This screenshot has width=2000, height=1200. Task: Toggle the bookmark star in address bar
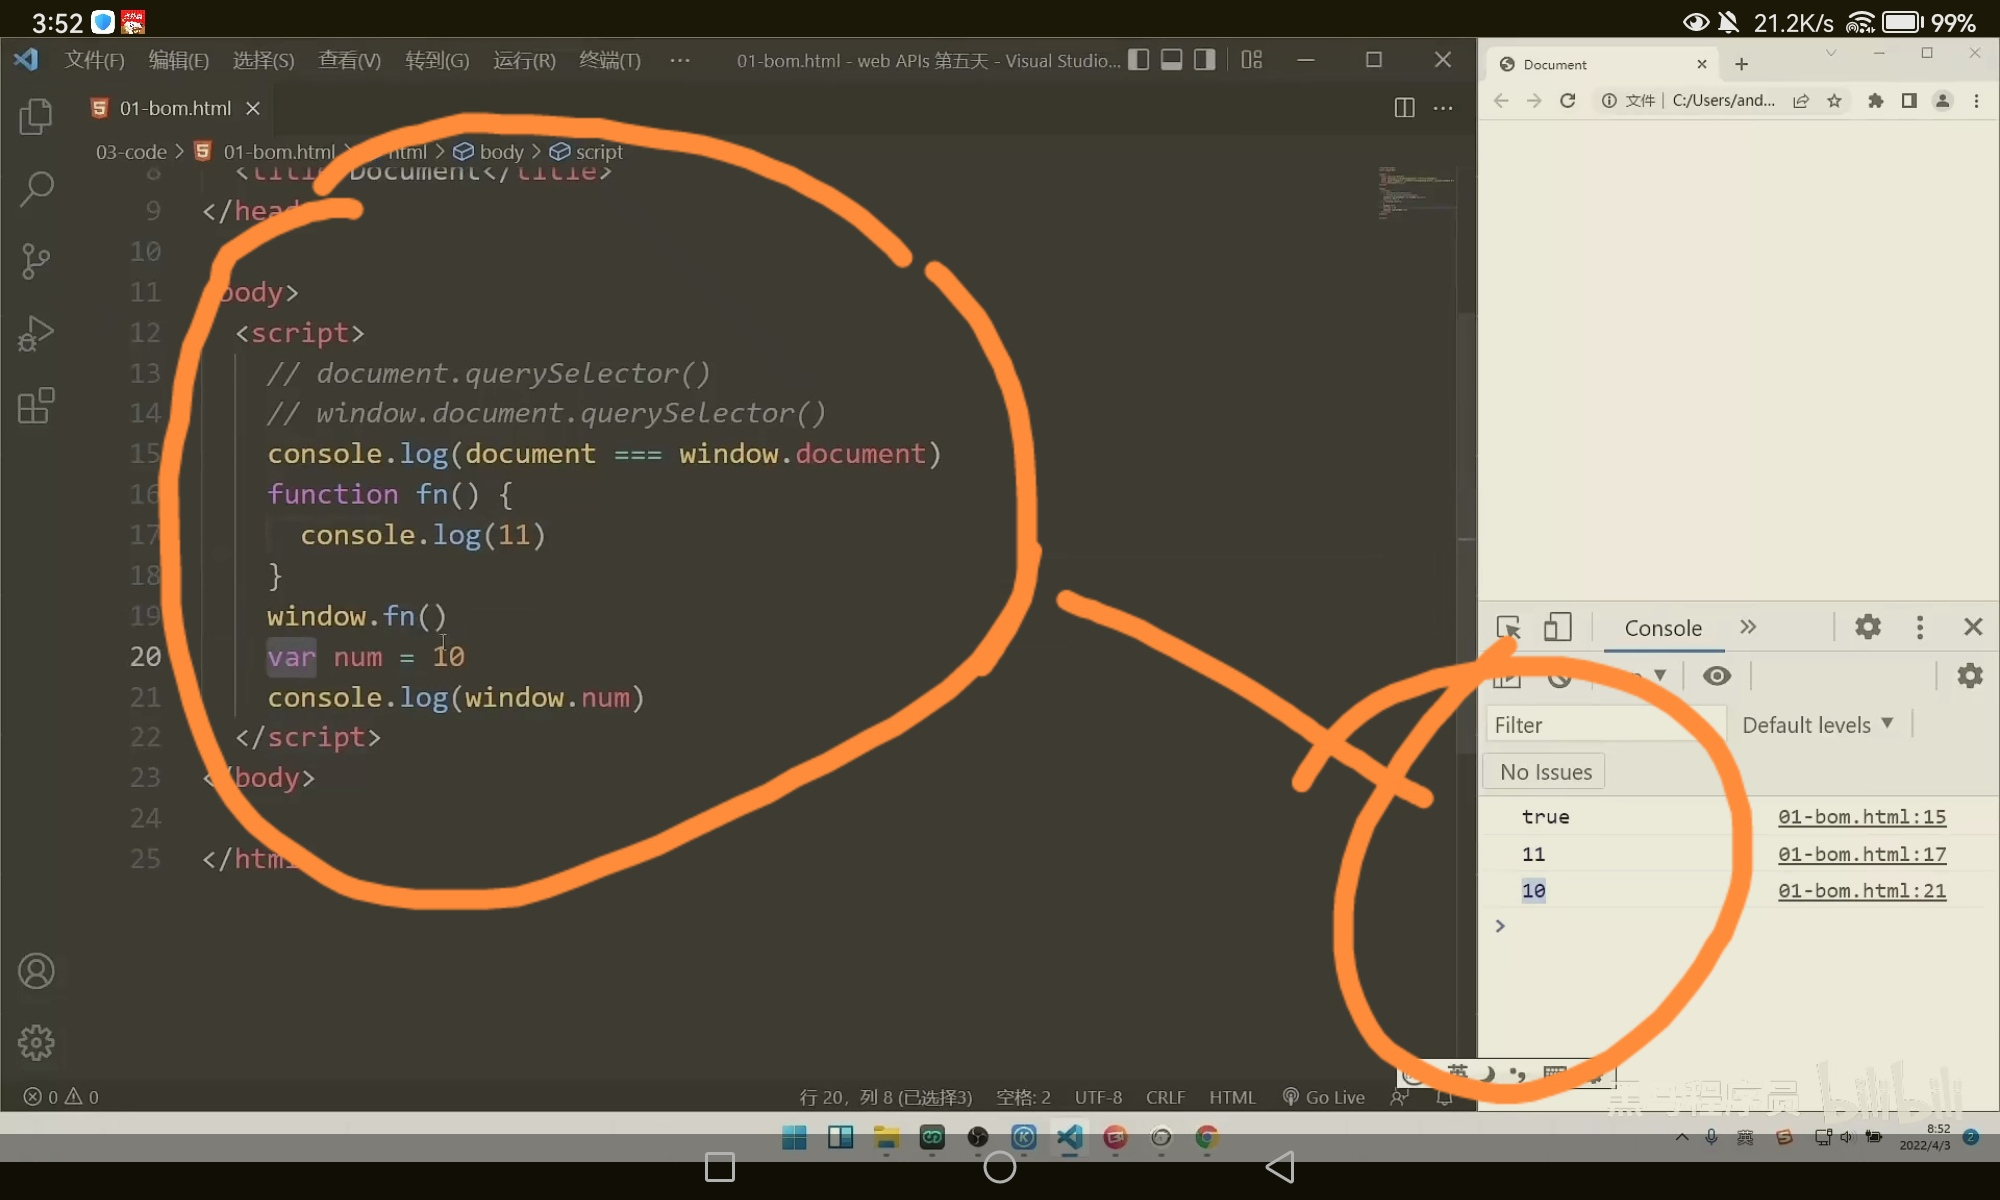point(1834,101)
